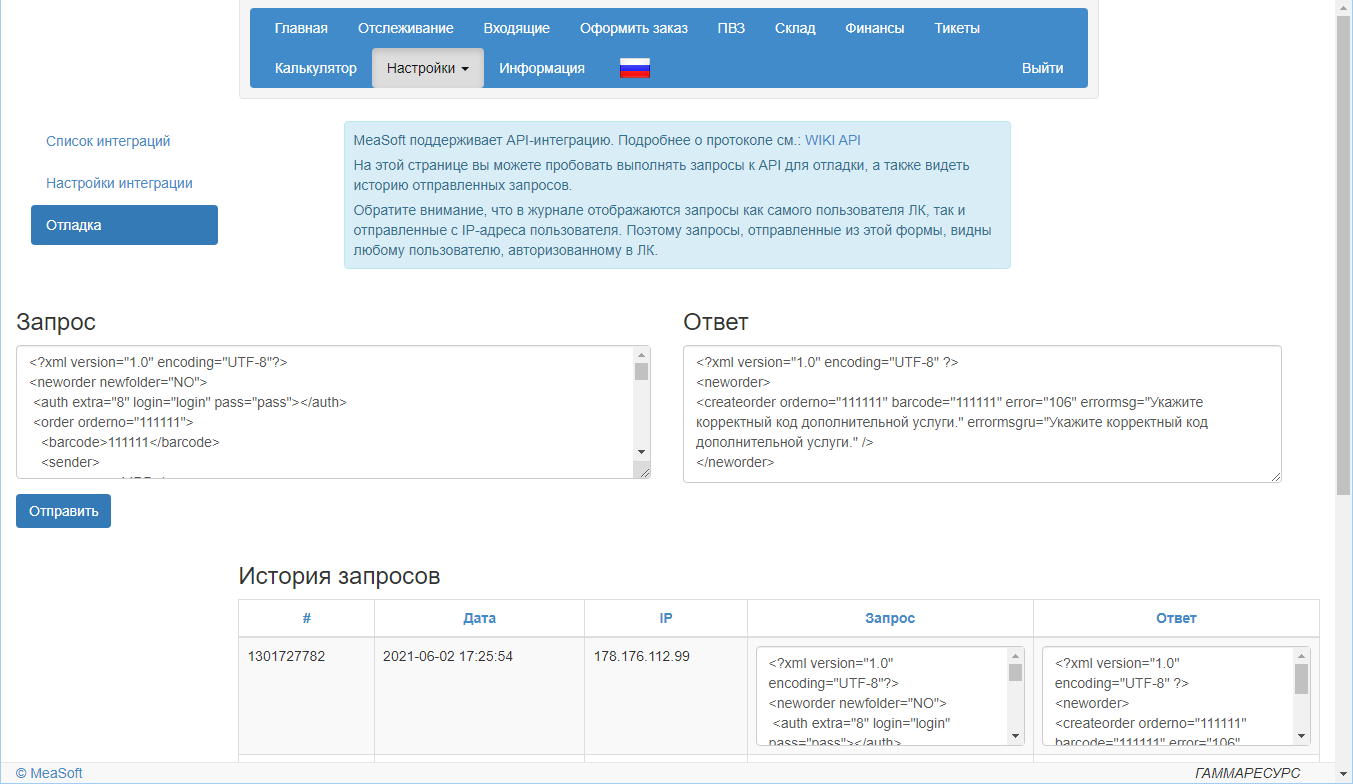This screenshot has height=784, width=1353.
Task: Navigate to Склад
Action: coord(795,28)
